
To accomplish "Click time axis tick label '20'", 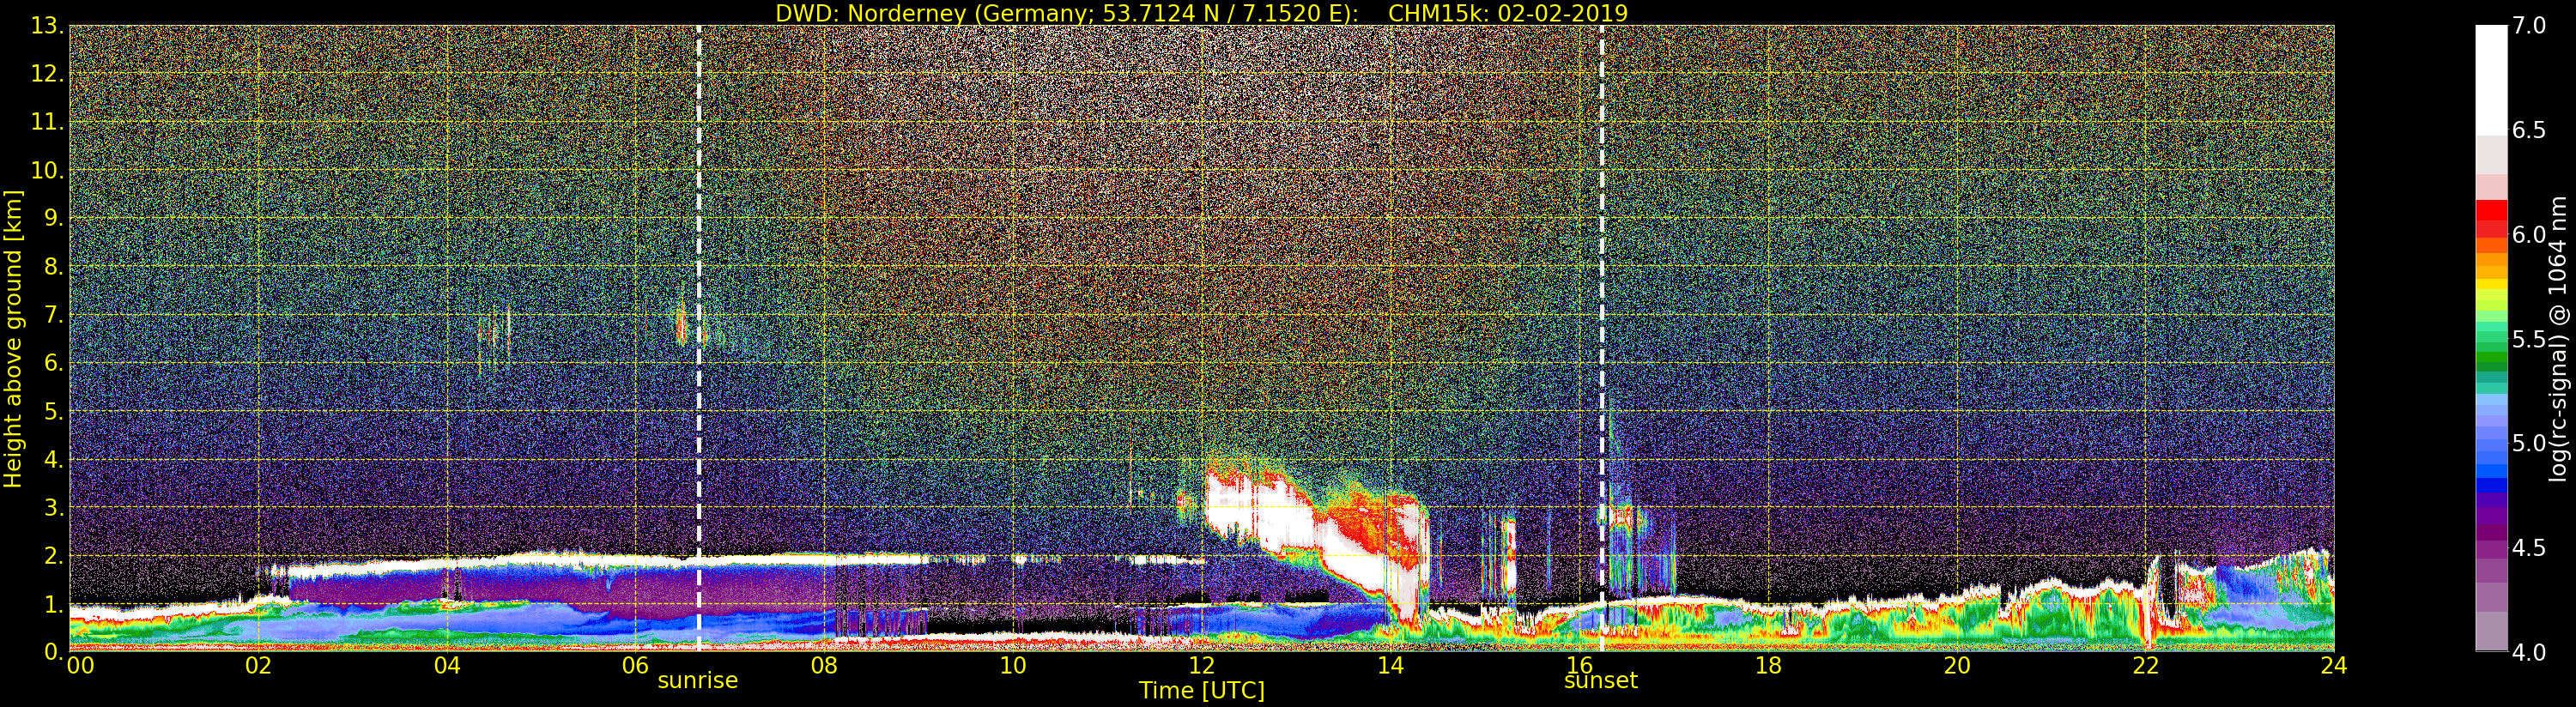I will click(1956, 666).
